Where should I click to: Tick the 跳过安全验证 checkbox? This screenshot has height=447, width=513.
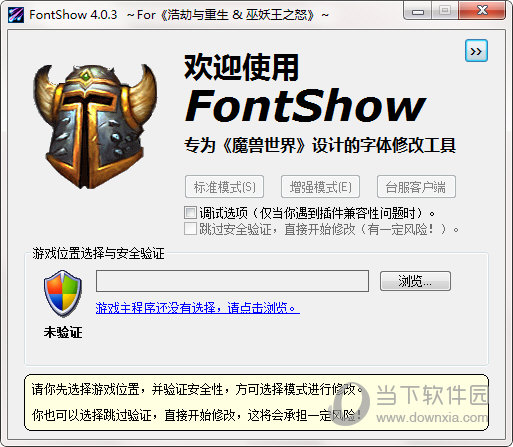(x=190, y=229)
